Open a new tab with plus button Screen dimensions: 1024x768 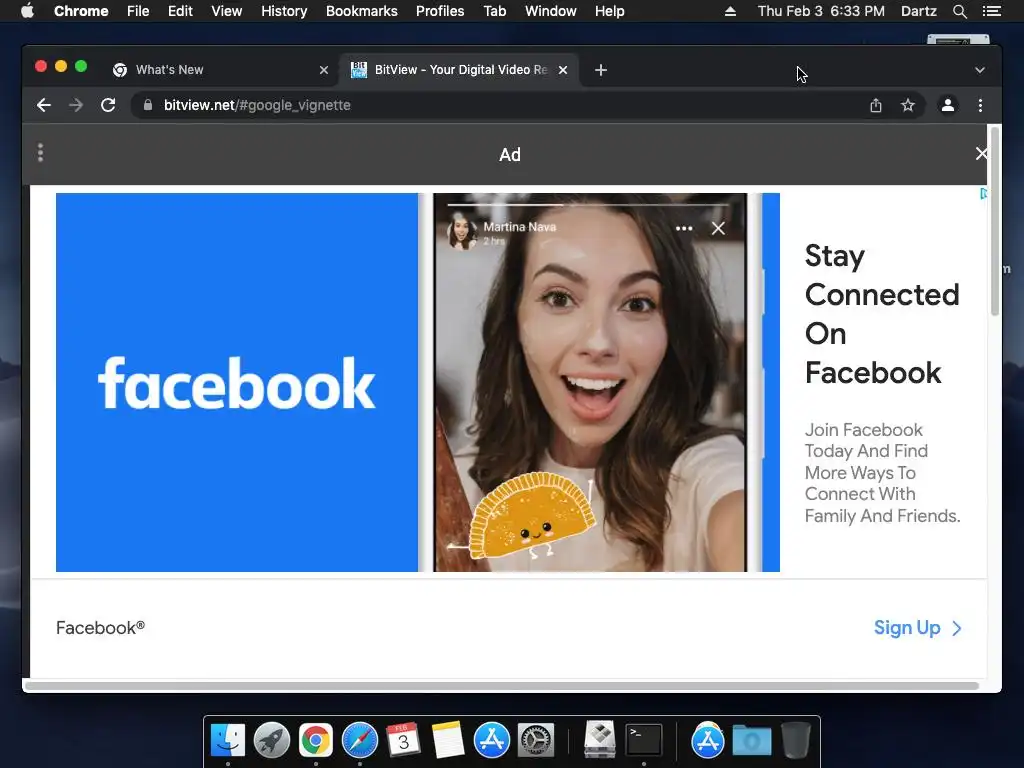(x=601, y=70)
